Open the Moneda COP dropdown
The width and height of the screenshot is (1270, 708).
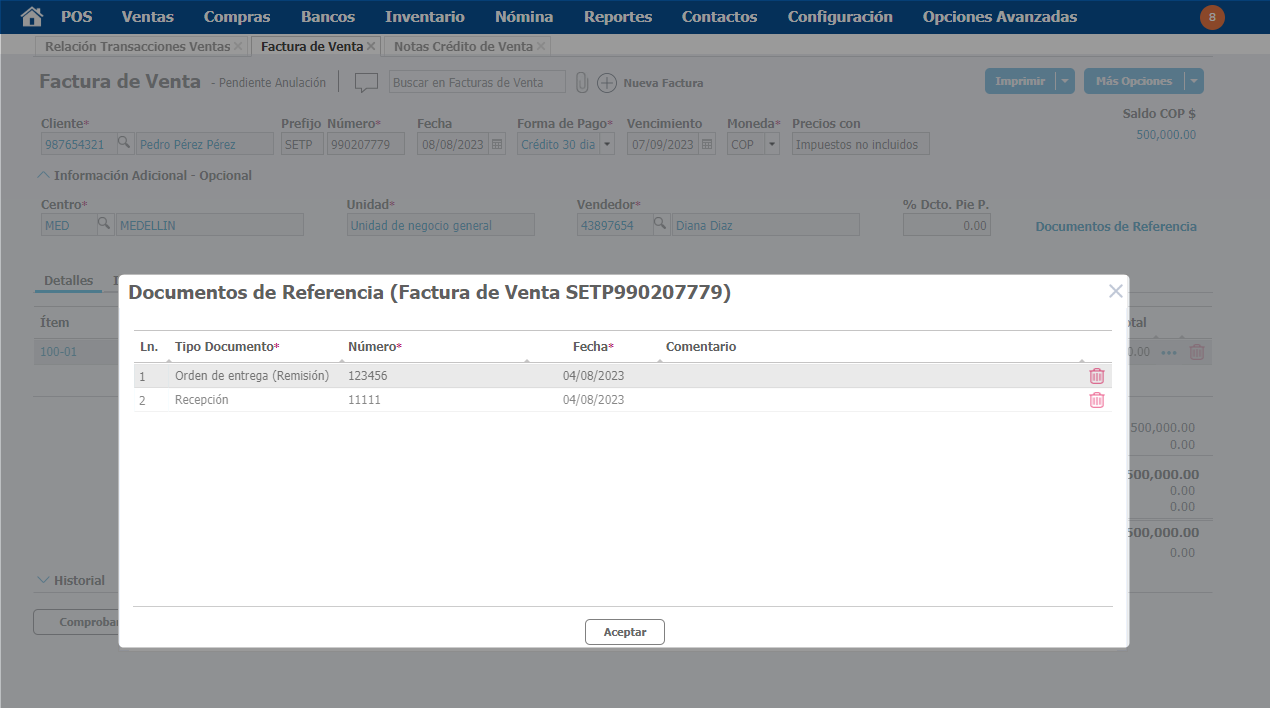(771, 144)
